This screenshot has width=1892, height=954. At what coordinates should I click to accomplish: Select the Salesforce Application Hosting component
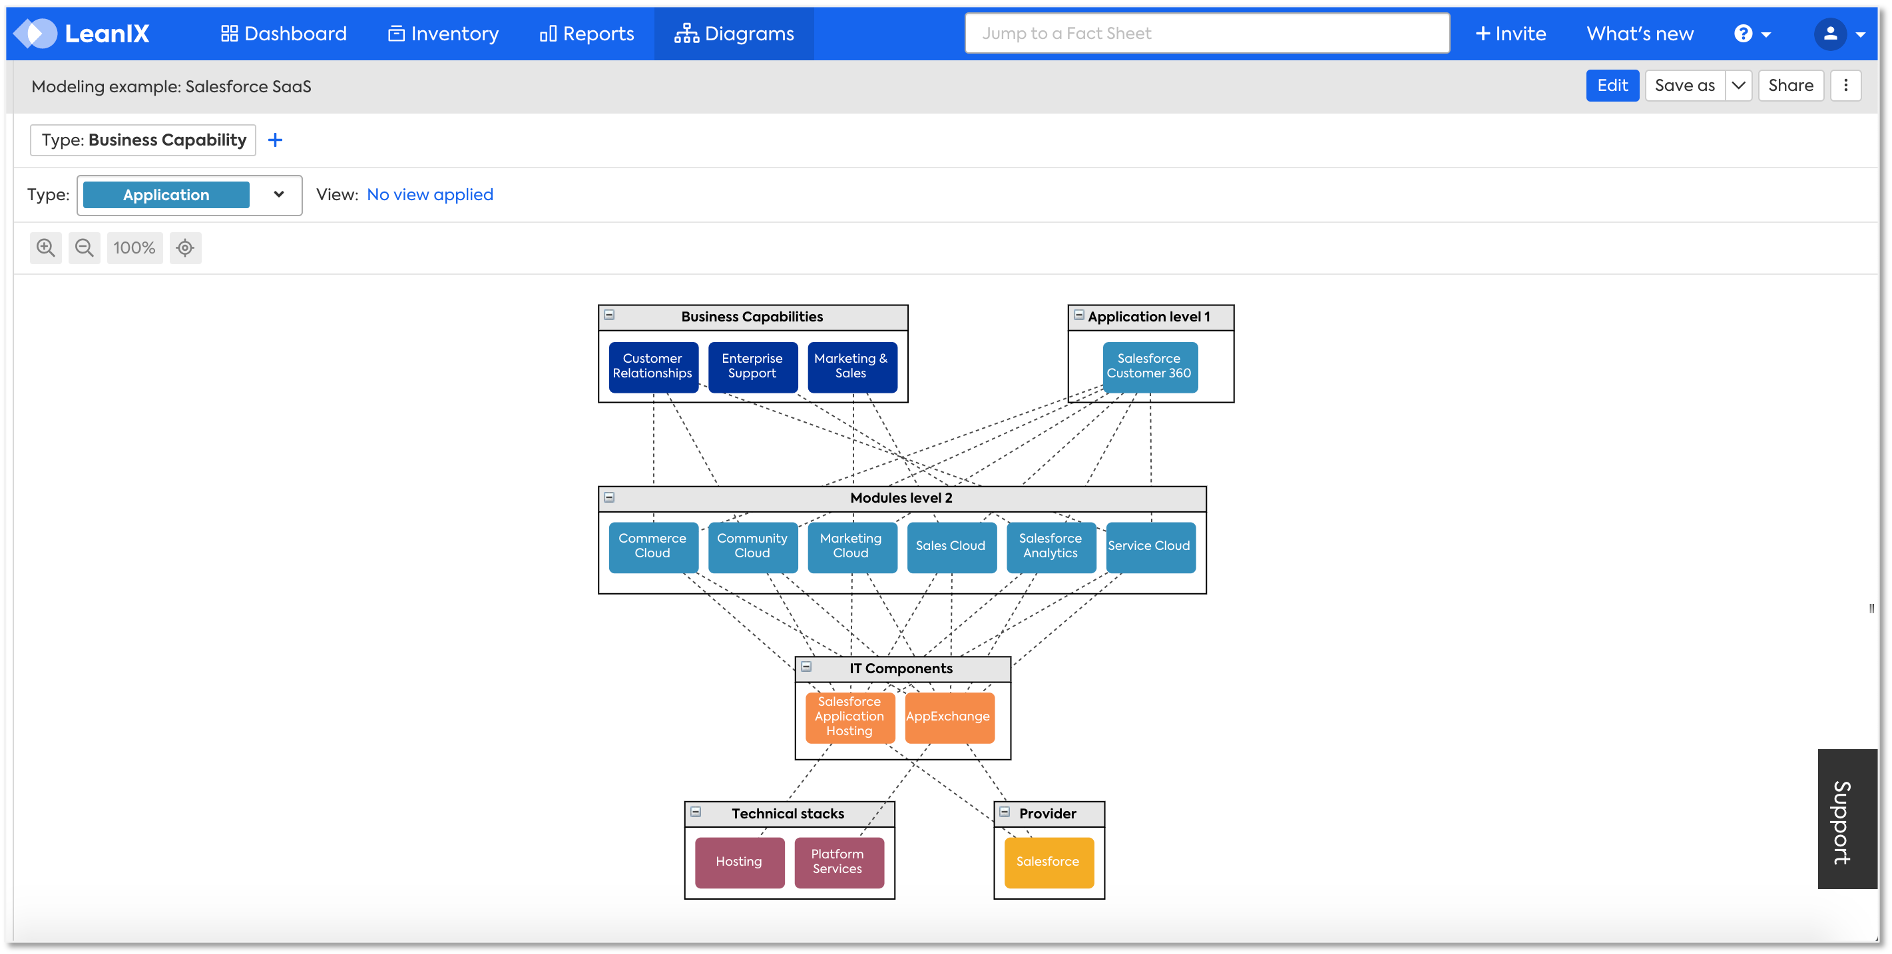[850, 718]
